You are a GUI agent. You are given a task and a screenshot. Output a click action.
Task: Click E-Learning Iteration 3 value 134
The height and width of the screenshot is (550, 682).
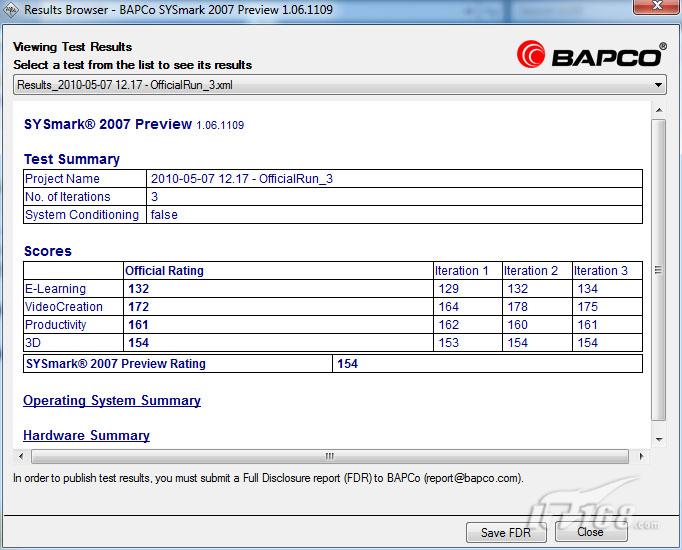coord(588,289)
